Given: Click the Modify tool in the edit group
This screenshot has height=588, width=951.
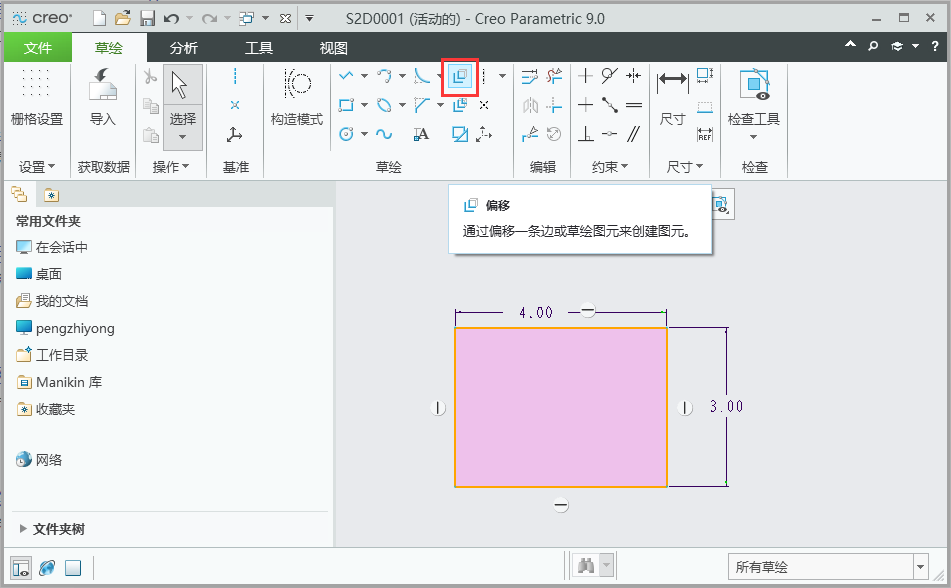Looking at the screenshot, I should [x=529, y=76].
